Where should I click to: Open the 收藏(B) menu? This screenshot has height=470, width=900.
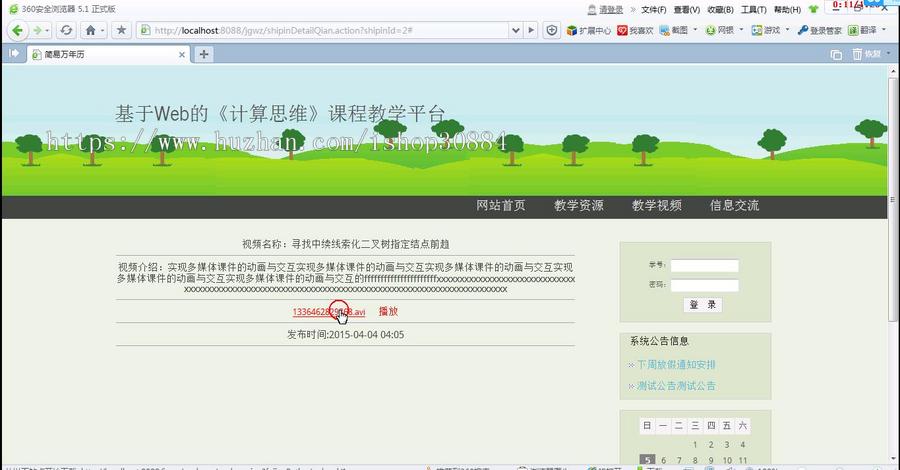[720, 10]
